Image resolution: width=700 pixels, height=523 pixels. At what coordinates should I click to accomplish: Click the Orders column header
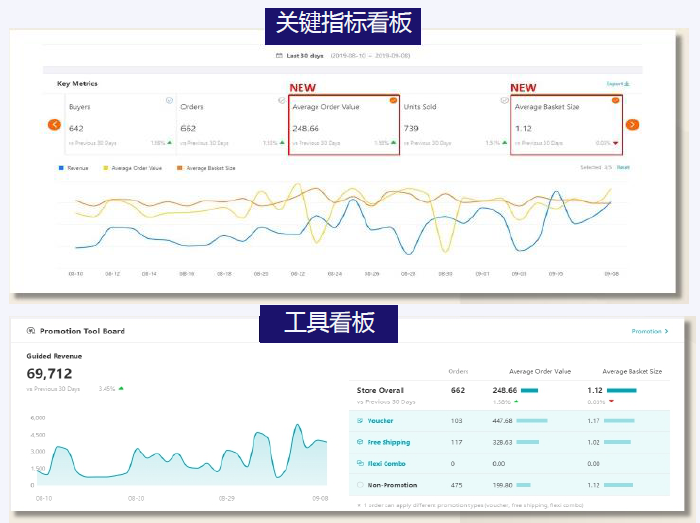458,371
